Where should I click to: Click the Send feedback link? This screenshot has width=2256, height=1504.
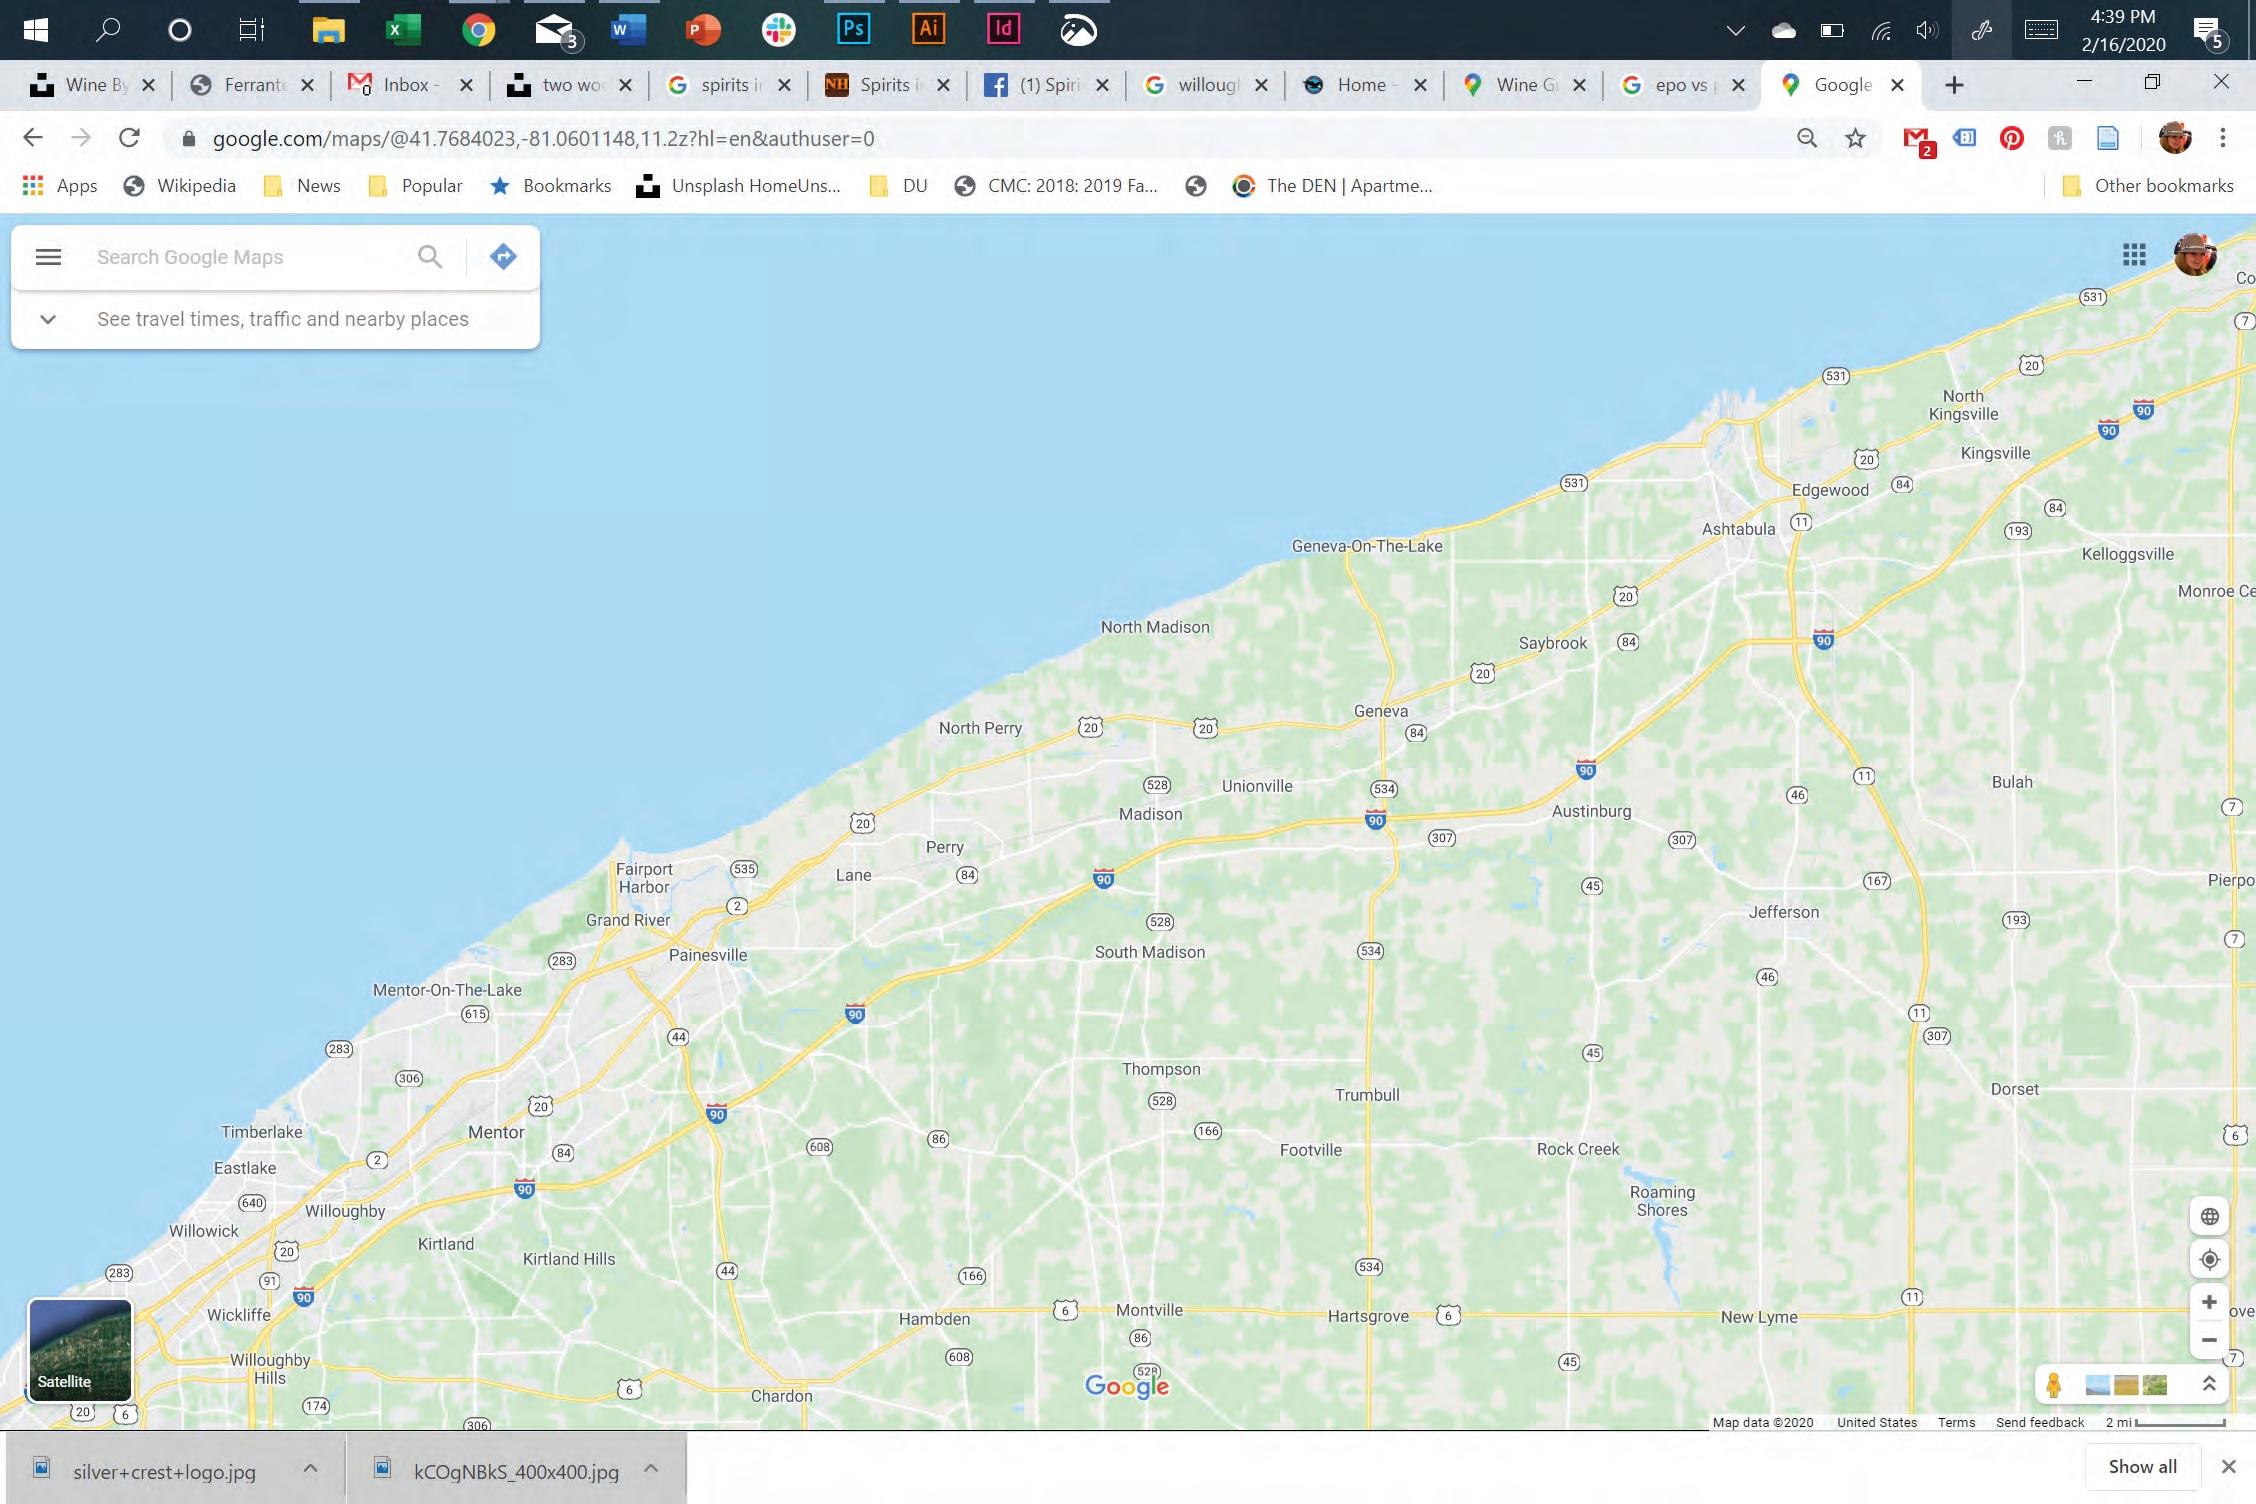(x=2039, y=1422)
